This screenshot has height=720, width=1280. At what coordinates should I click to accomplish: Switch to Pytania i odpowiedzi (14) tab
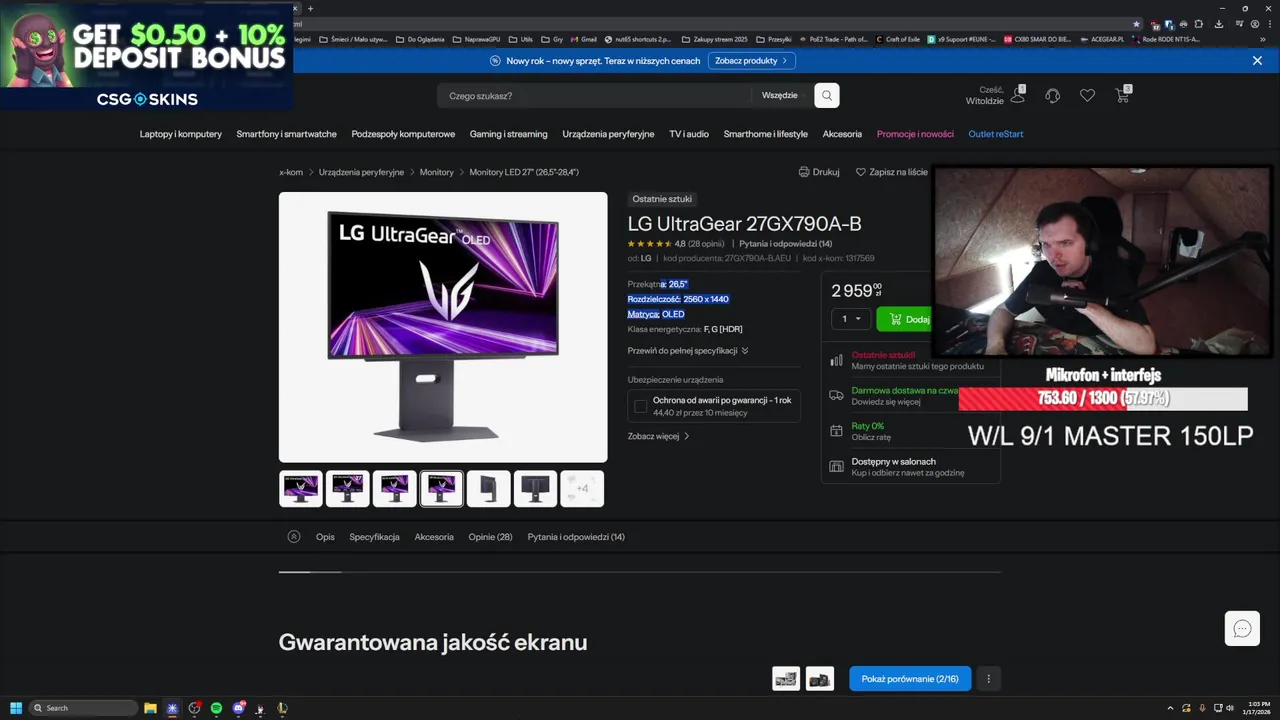(576, 537)
